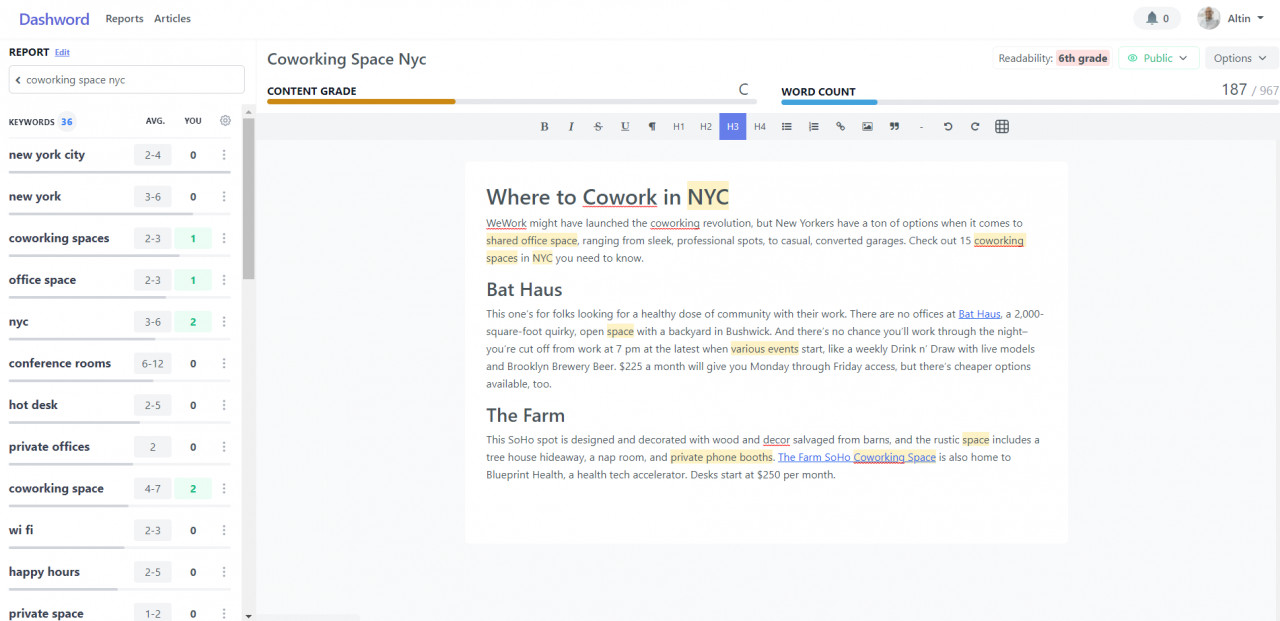Insert a numbered list
The image size is (1280, 621).
pos(814,127)
